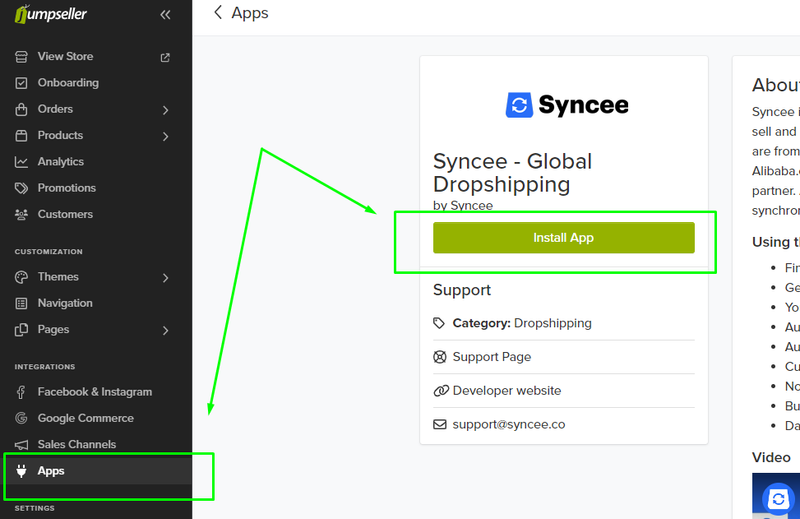Click the Onboarding checkmark icon
The width and height of the screenshot is (800, 519).
(21, 83)
